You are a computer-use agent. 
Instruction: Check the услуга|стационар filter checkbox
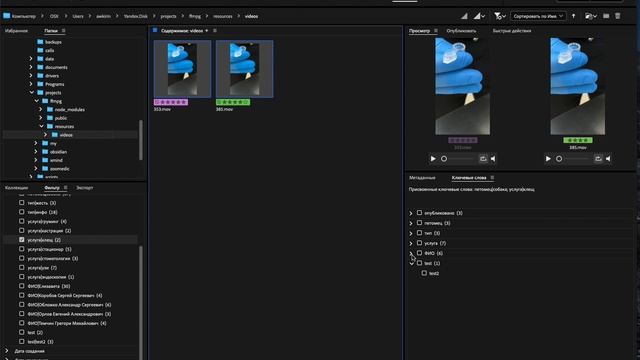click(x=22, y=249)
